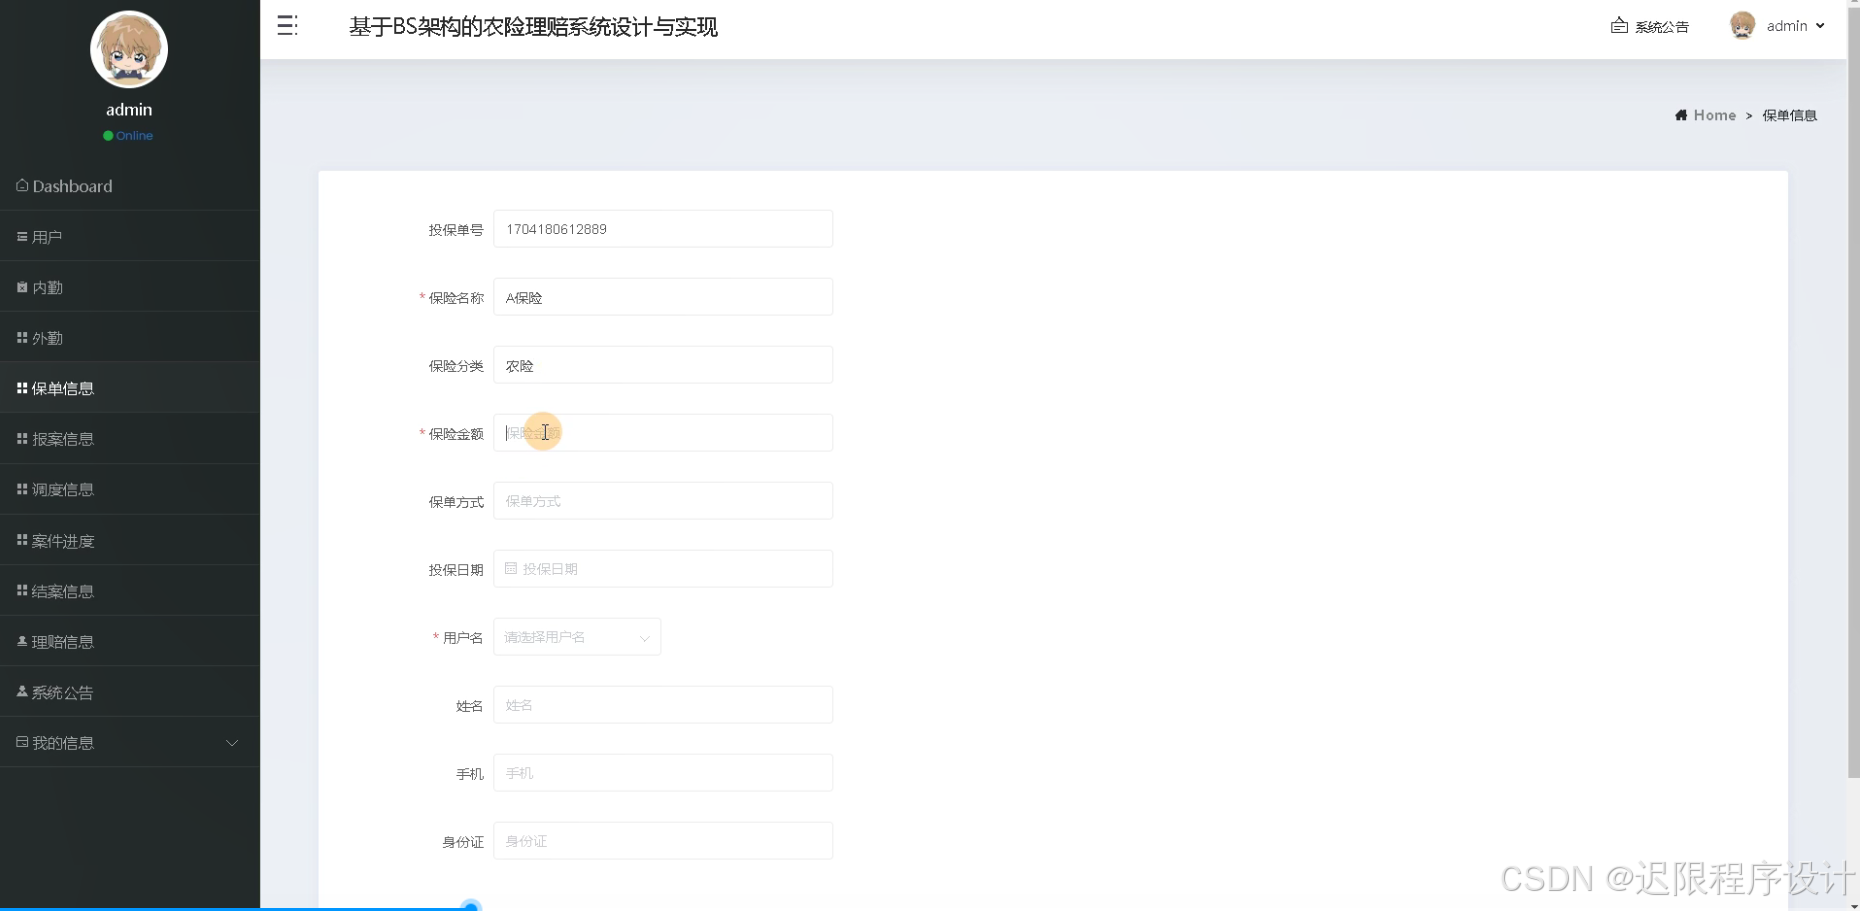Select 保单信息 in the sidebar
1860x911 pixels.
tap(130, 388)
